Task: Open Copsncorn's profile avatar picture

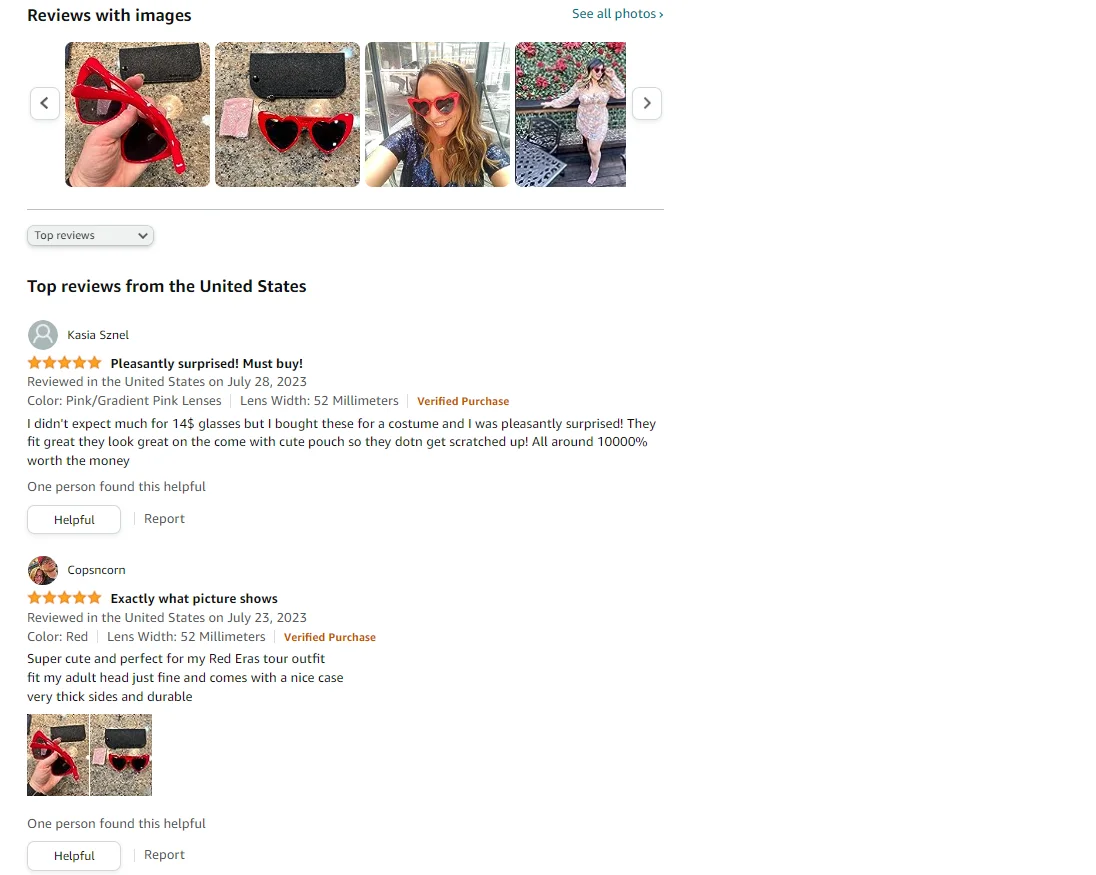Action: (x=43, y=570)
